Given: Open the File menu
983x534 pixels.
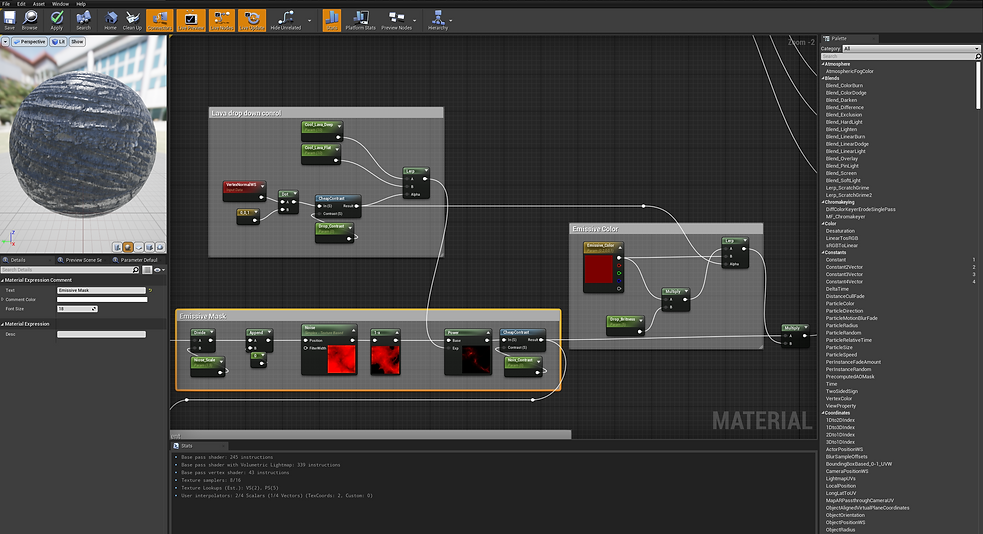Looking at the screenshot, I should (6, 4).
